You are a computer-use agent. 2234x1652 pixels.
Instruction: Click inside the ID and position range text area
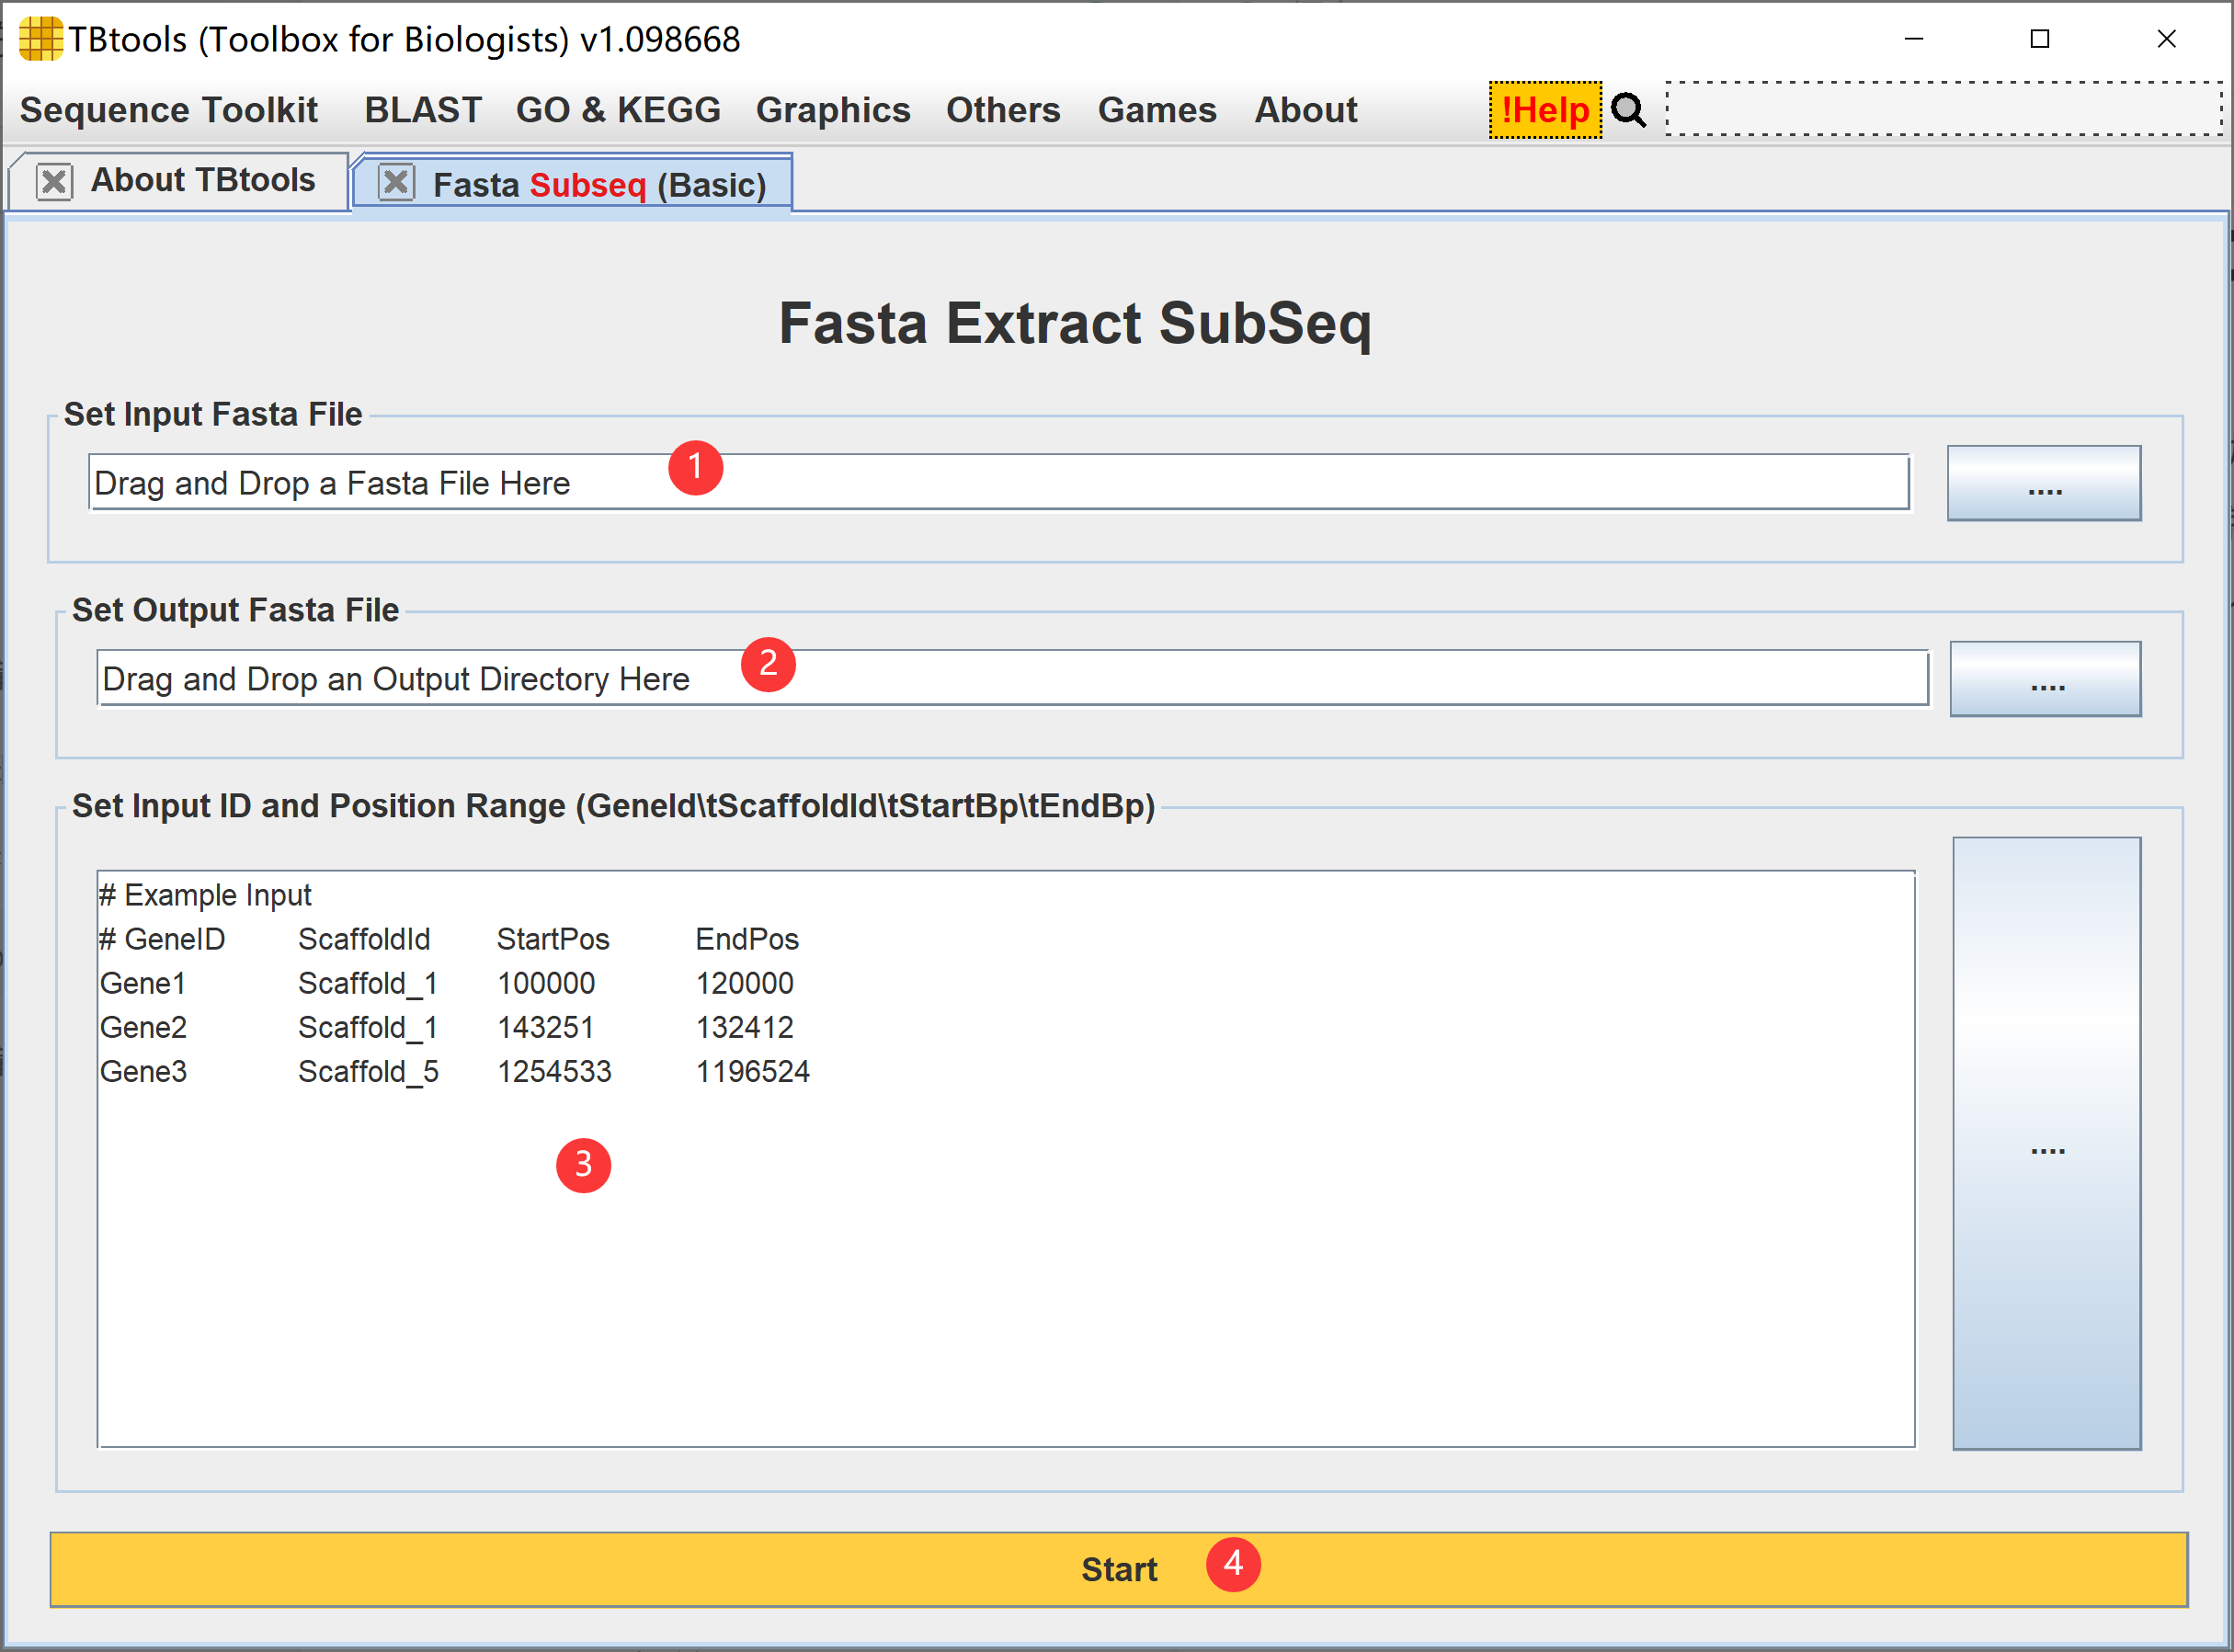tap(1006, 1159)
